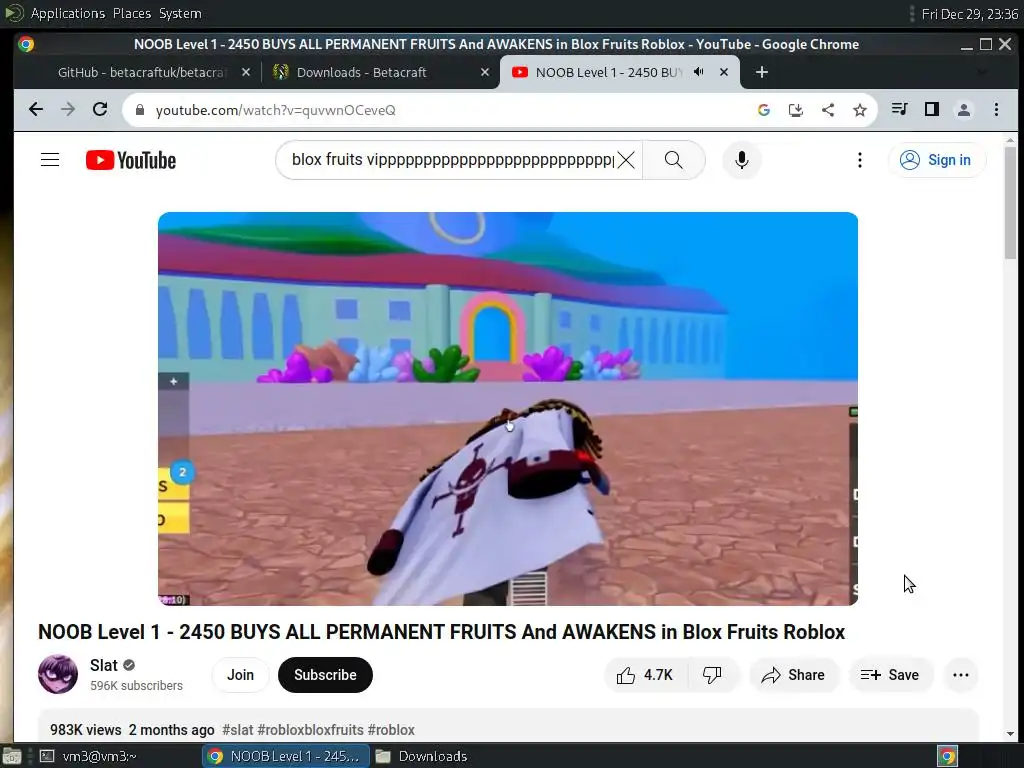Click the page vertical scrollbar thumb
Viewport: 1024px width, 768px height.
(1010, 202)
